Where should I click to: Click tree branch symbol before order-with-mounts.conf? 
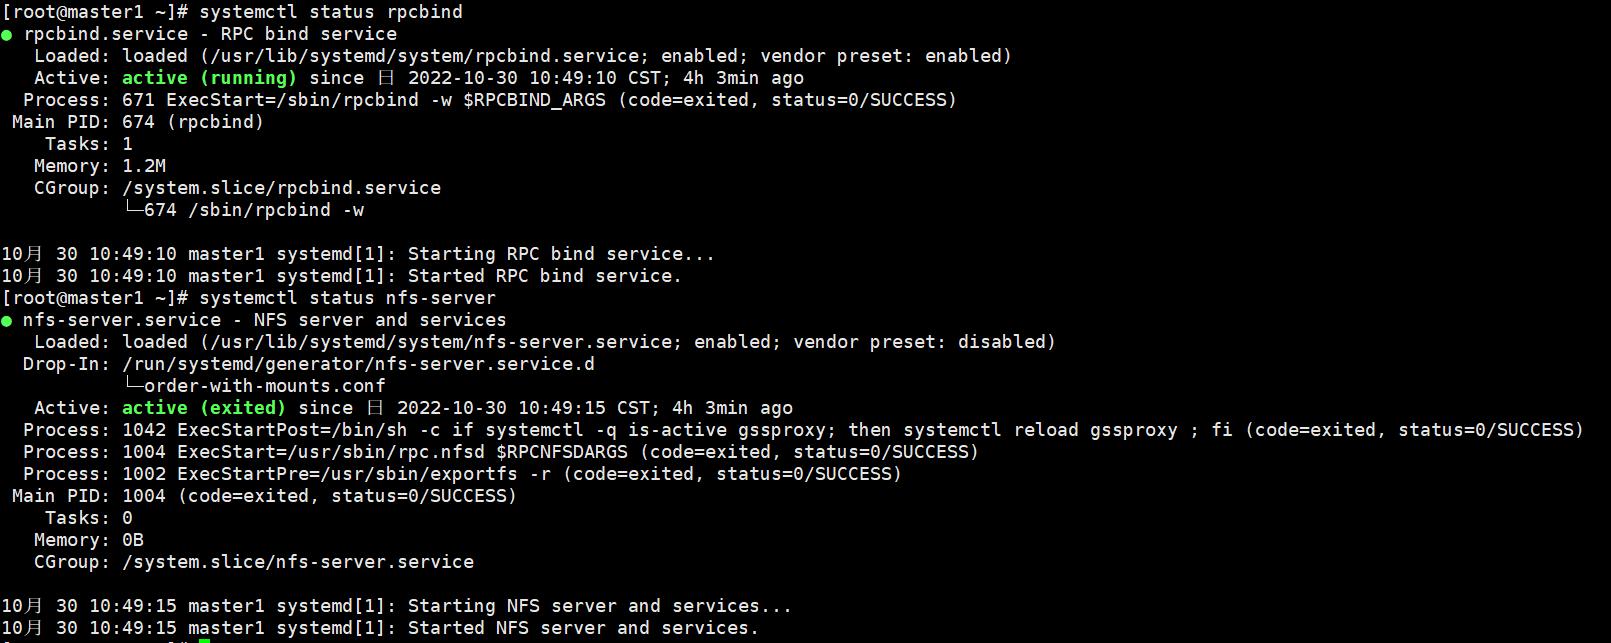click(133, 386)
